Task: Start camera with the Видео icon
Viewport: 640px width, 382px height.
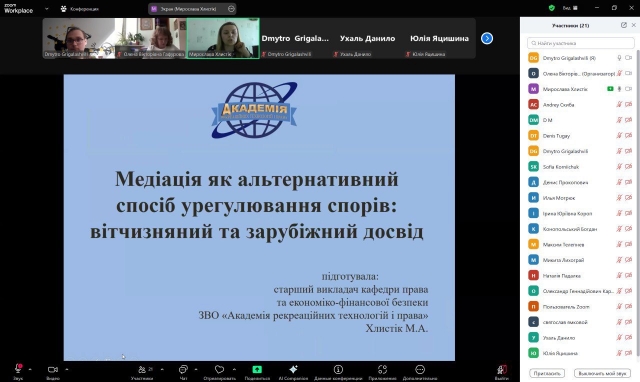Action: pyautogui.click(x=53, y=369)
